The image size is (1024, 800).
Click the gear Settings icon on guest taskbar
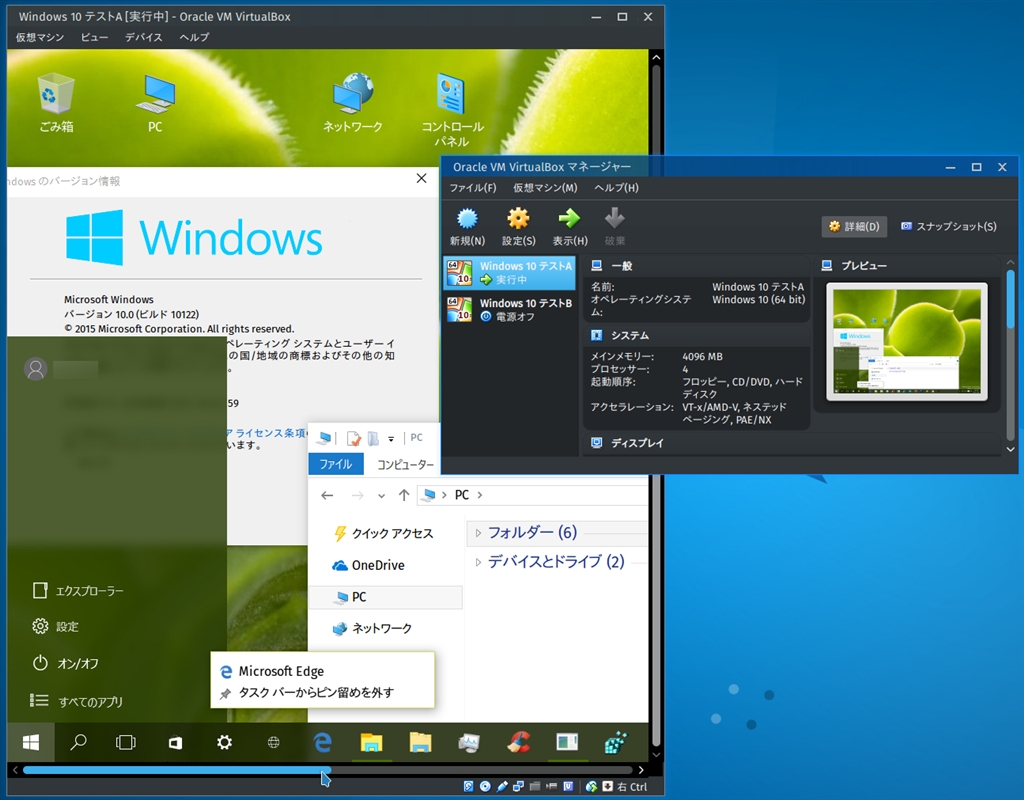click(x=225, y=742)
